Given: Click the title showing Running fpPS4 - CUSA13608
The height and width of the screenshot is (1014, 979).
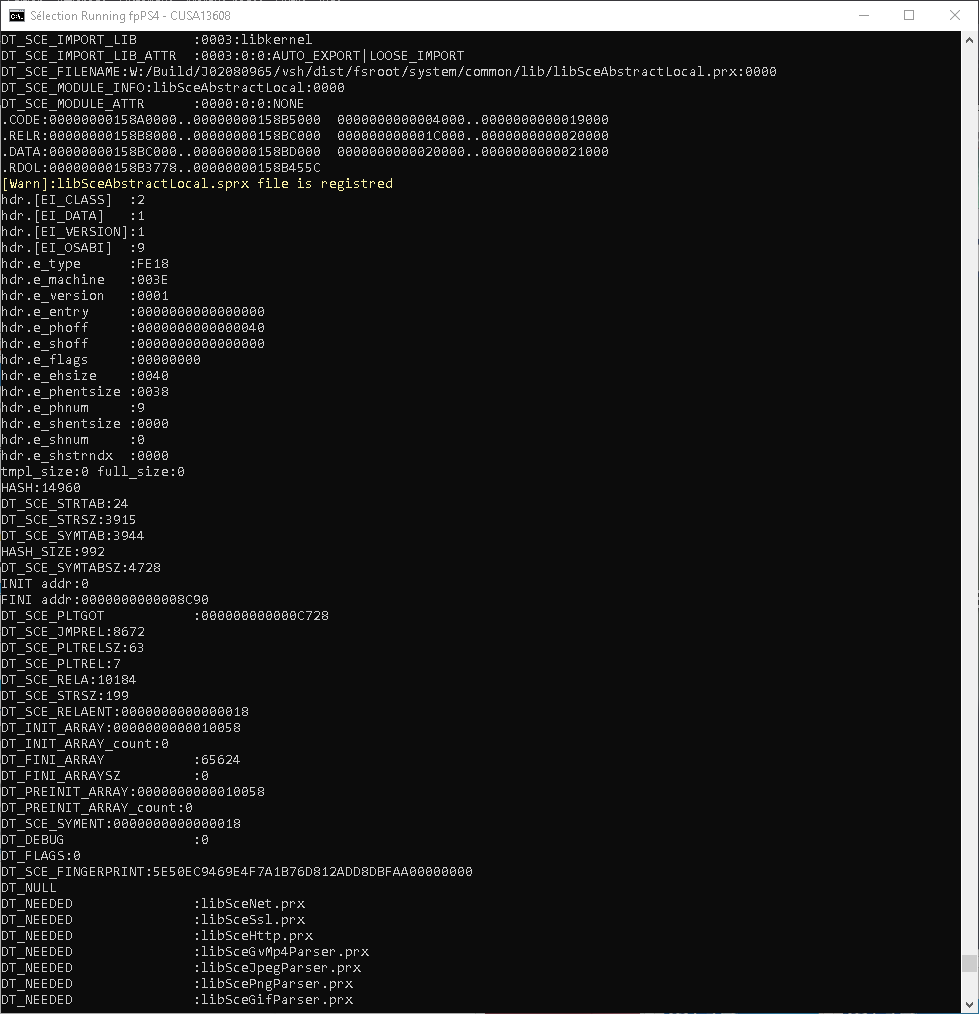Looking at the screenshot, I should click(x=130, y=15).
